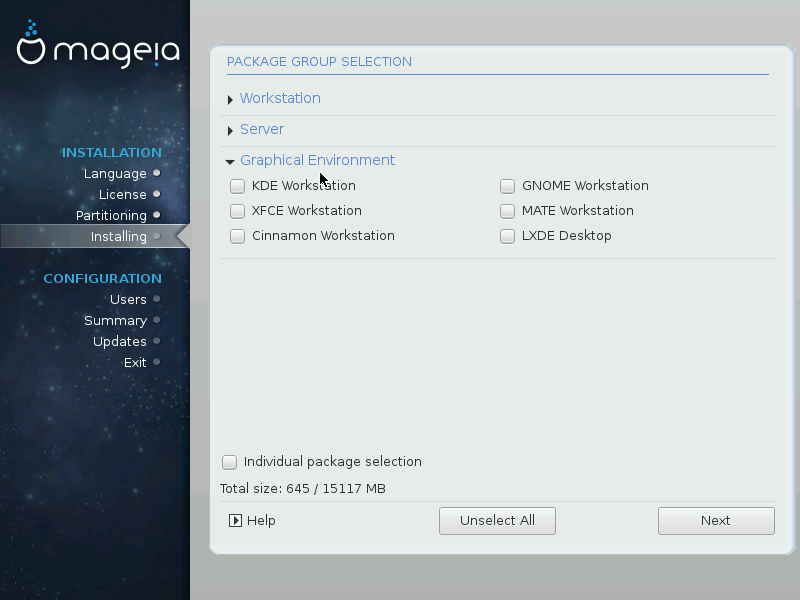
Task: Click the Language step bullet indicator
Action: 157,173
